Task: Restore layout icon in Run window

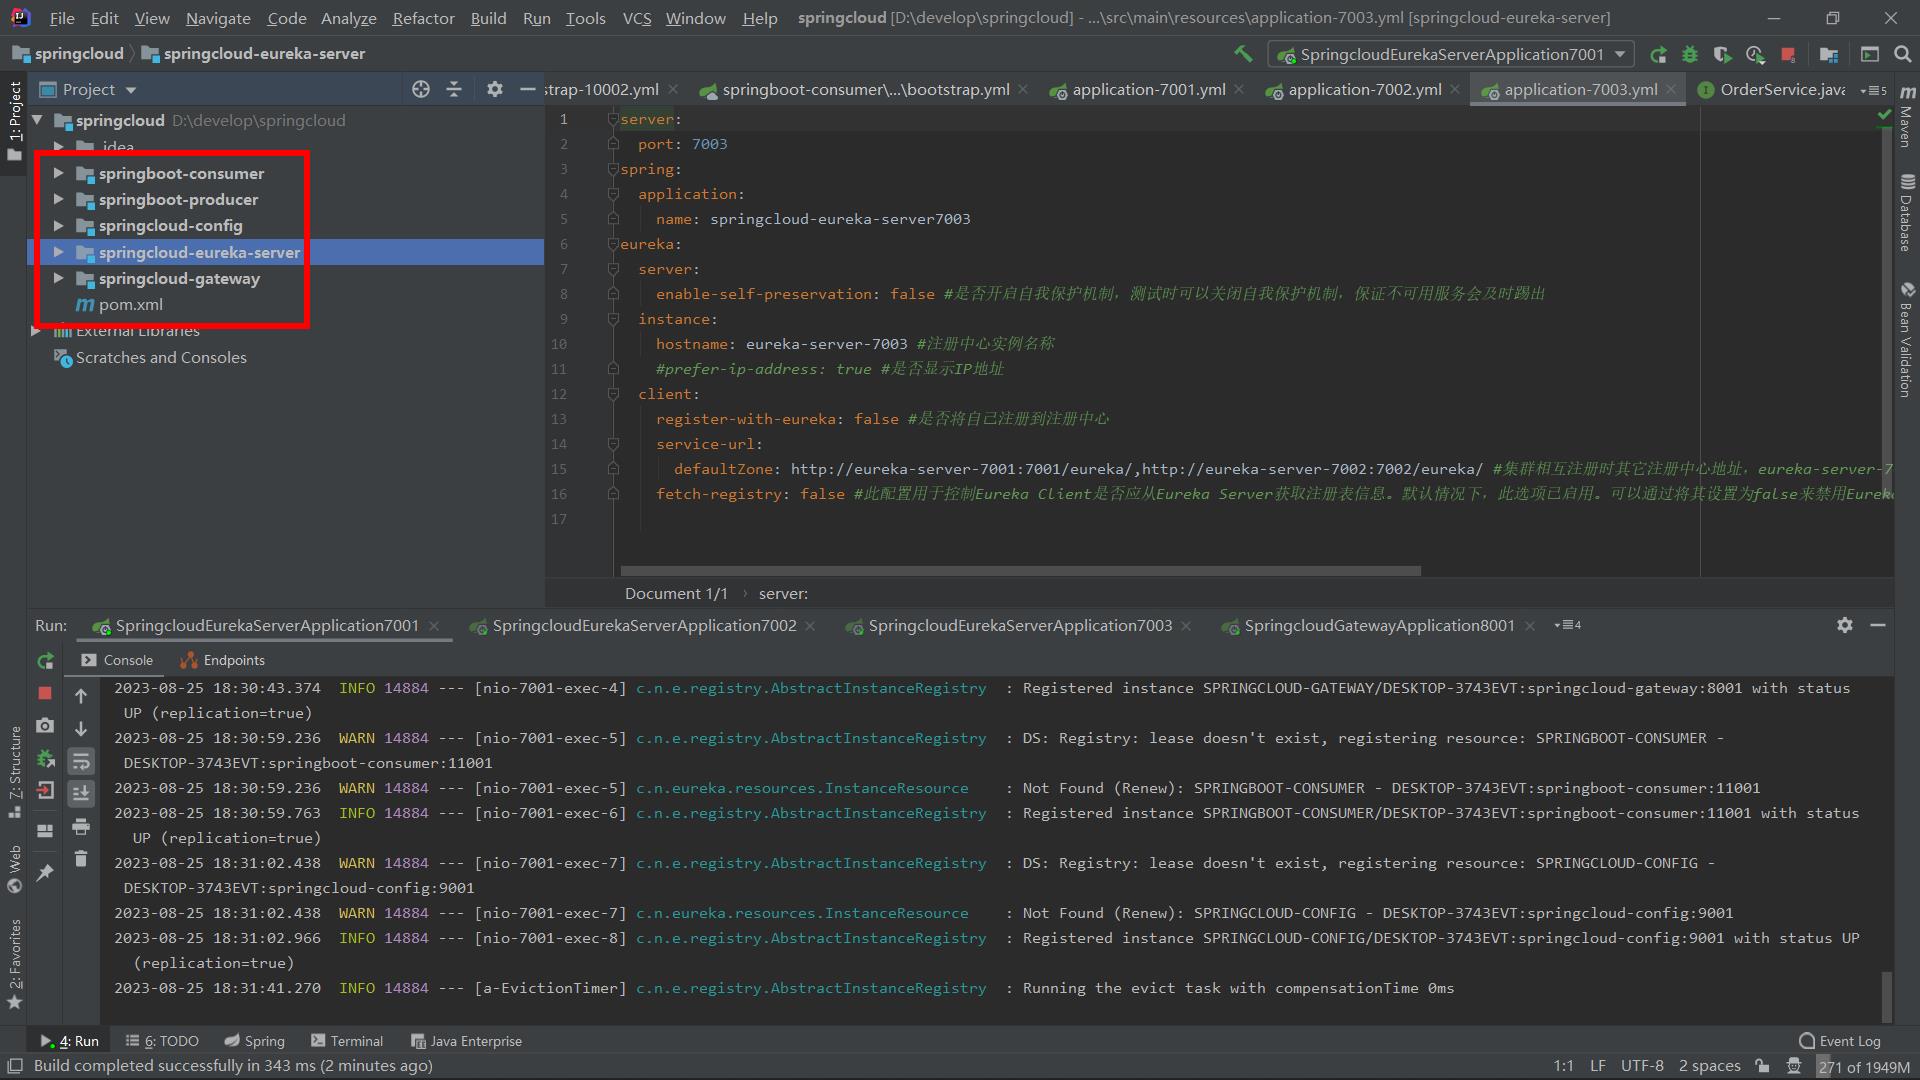Action: (45, 831)
